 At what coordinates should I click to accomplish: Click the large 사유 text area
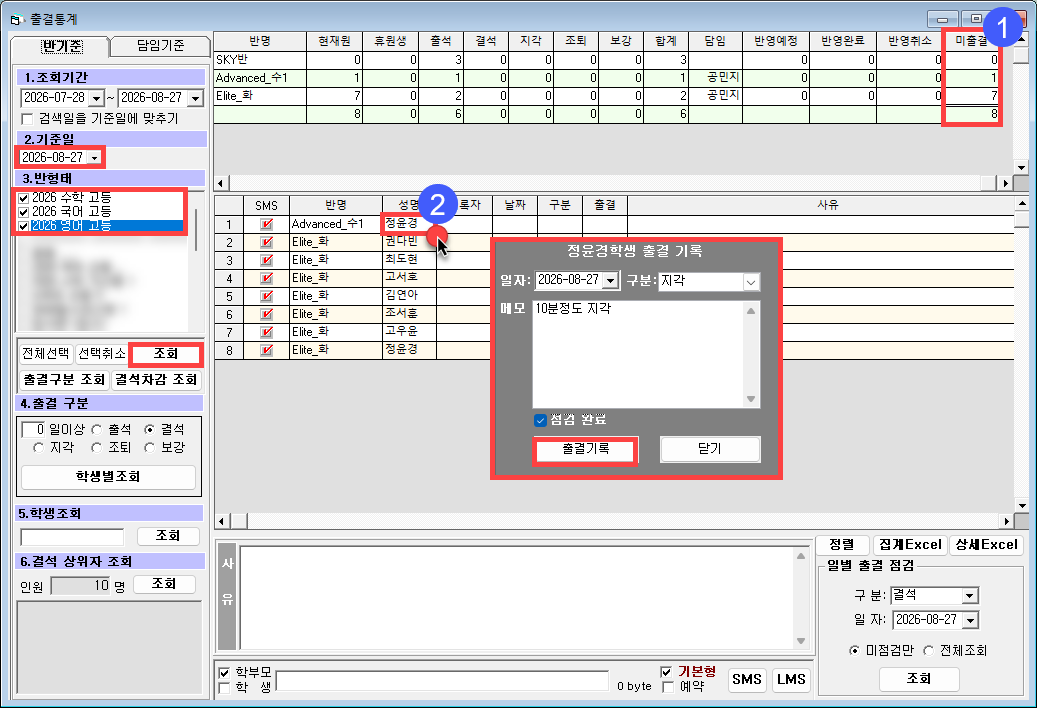[x=518, y=598]
